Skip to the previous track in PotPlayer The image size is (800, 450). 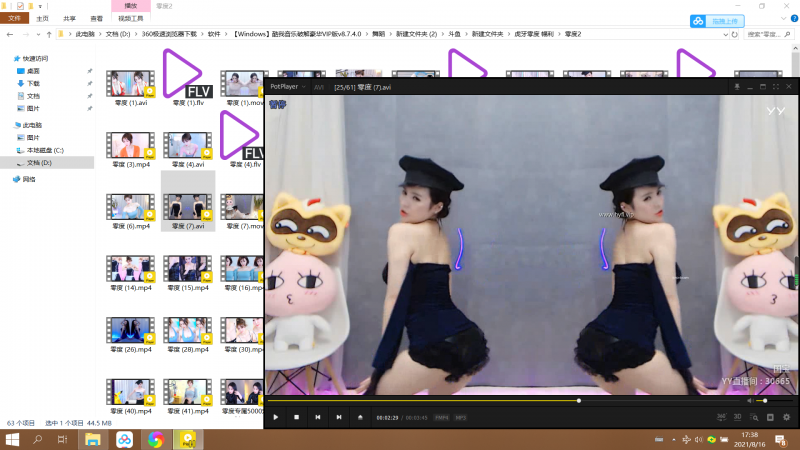(x=317, y=417)
